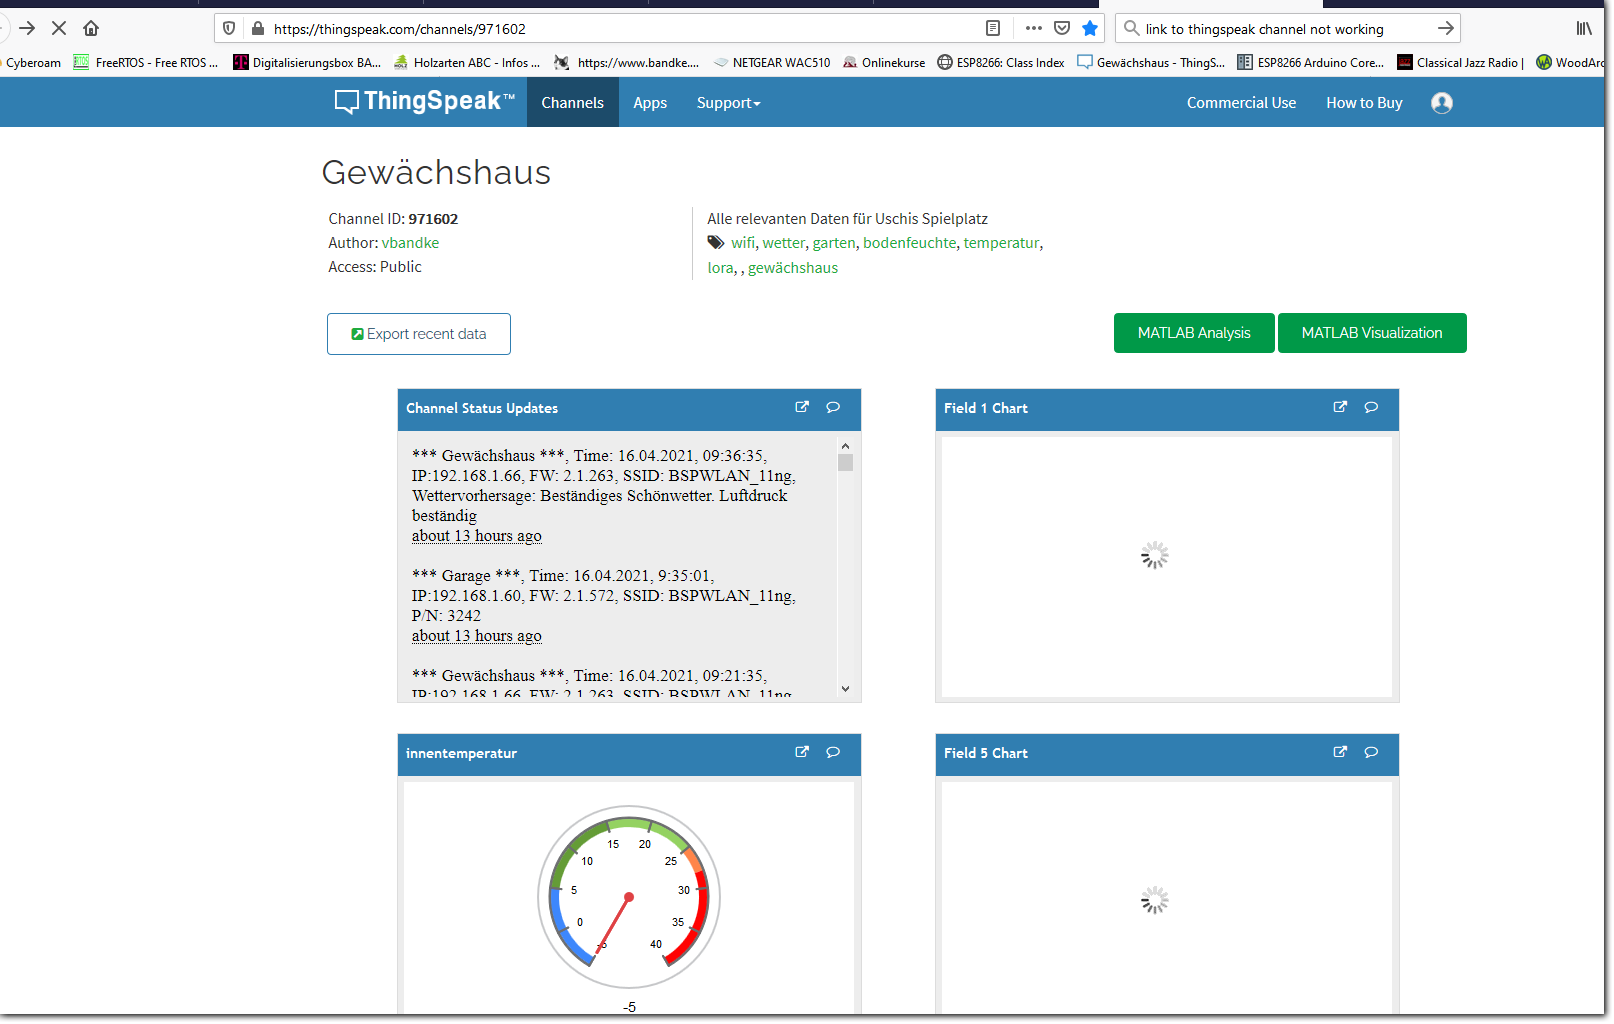Click the search box magnifier icon
Image resolution: width=1614 pixels, height=1024 pixels.
coord(1131,28)
